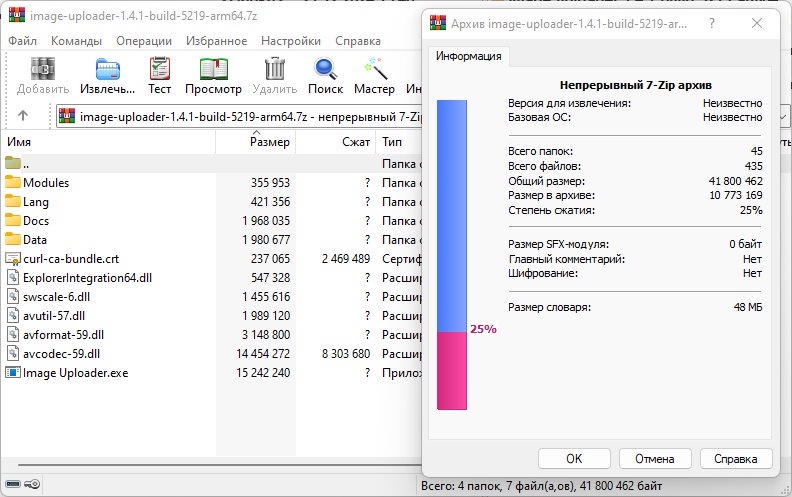Confirm the dialog with OK button
792x497 pixels.
(x=574, y=459)
